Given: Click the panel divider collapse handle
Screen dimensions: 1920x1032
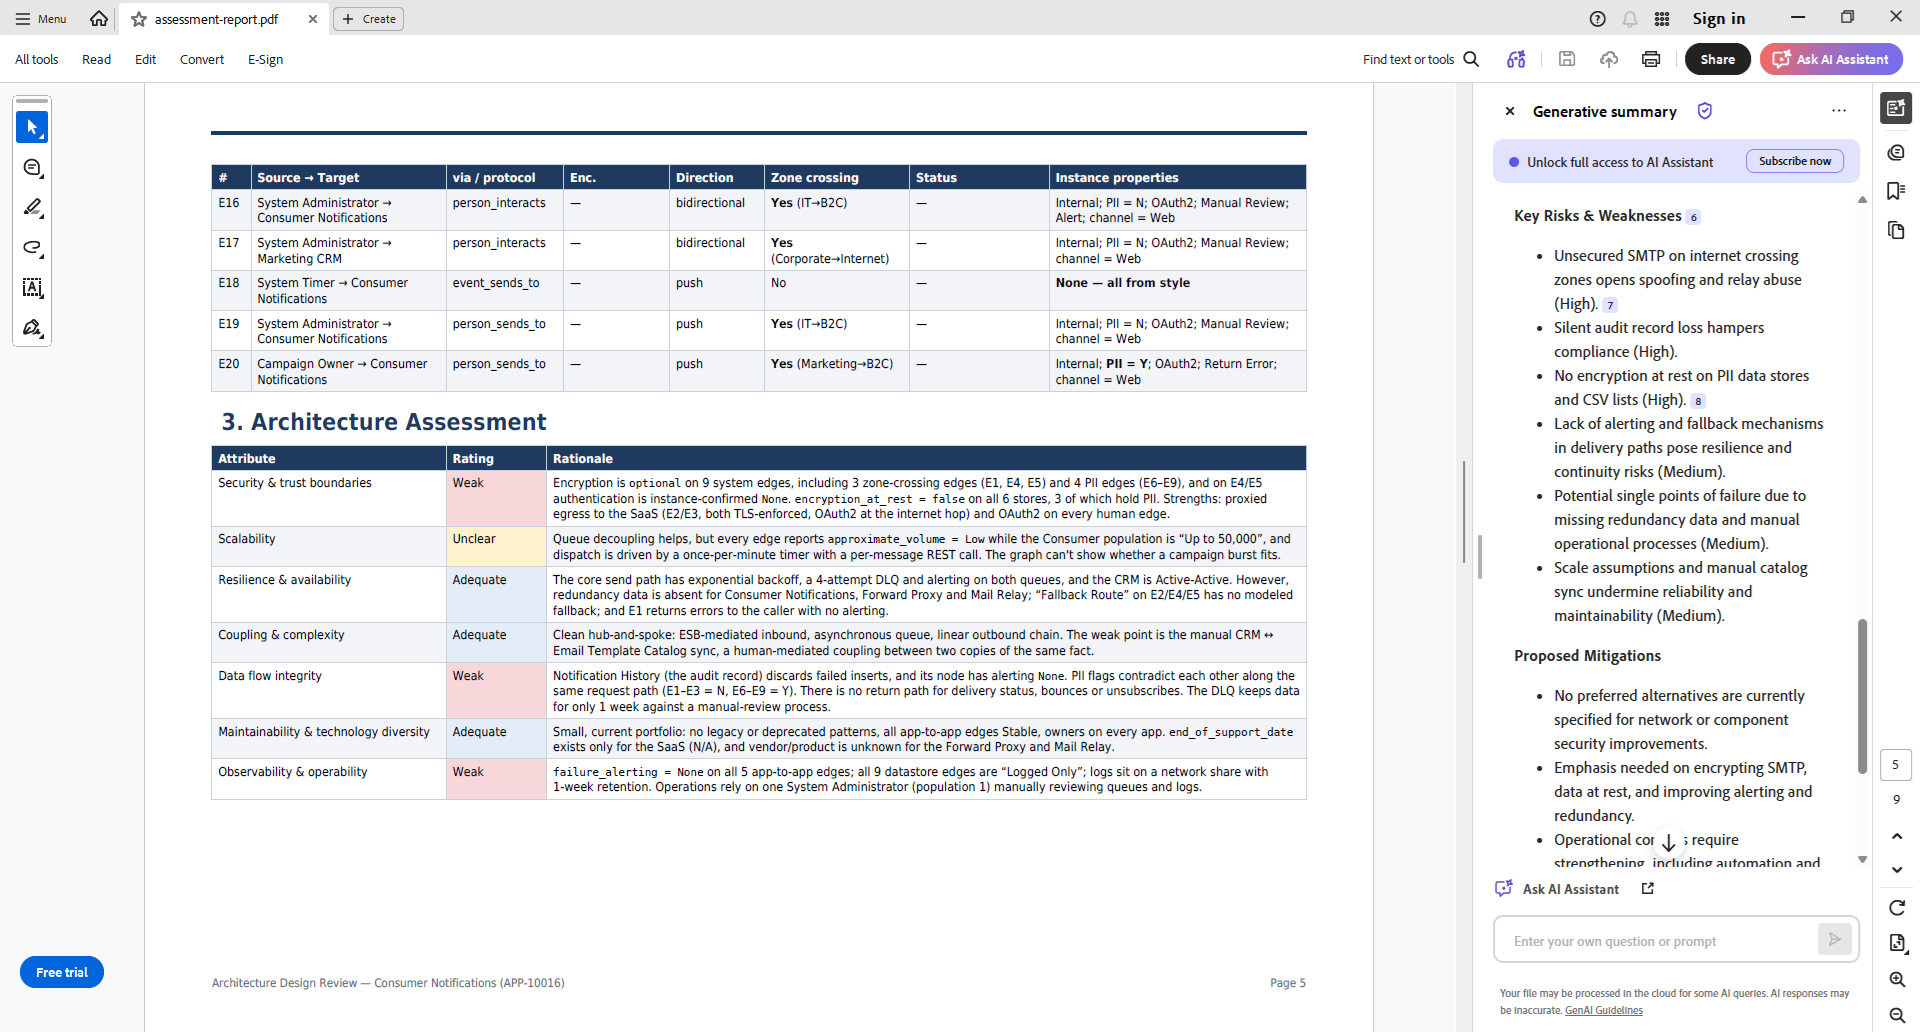Looking at the screenshot, I should (x=1479, y=557).
